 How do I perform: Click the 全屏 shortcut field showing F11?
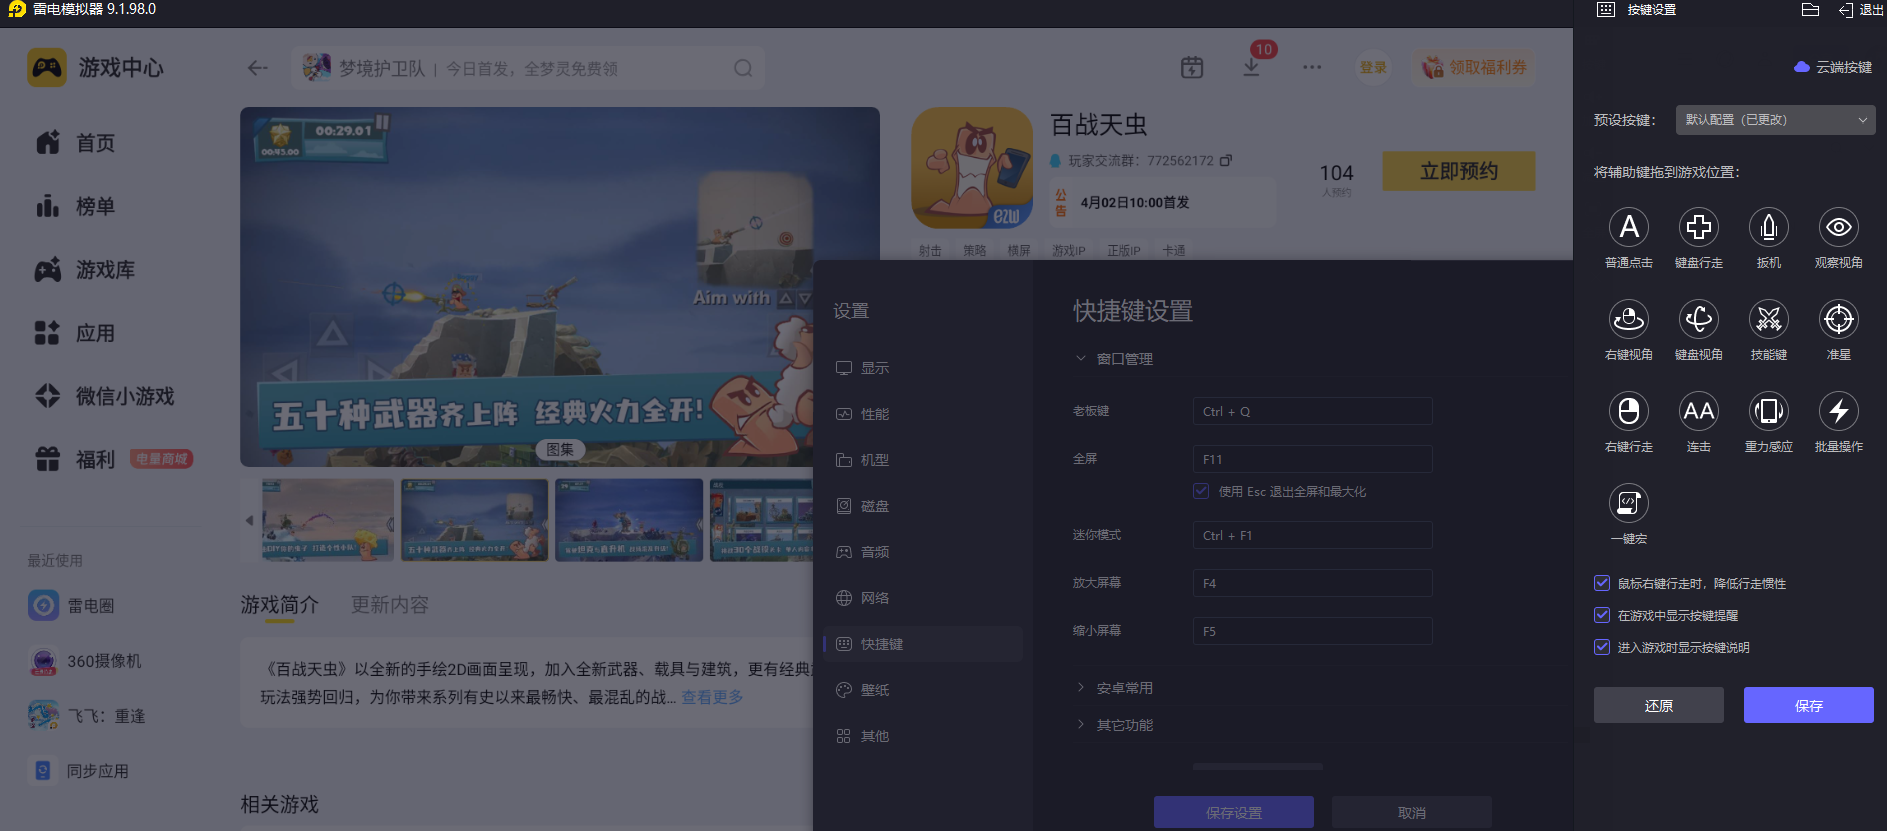(x=1313, y=459)
